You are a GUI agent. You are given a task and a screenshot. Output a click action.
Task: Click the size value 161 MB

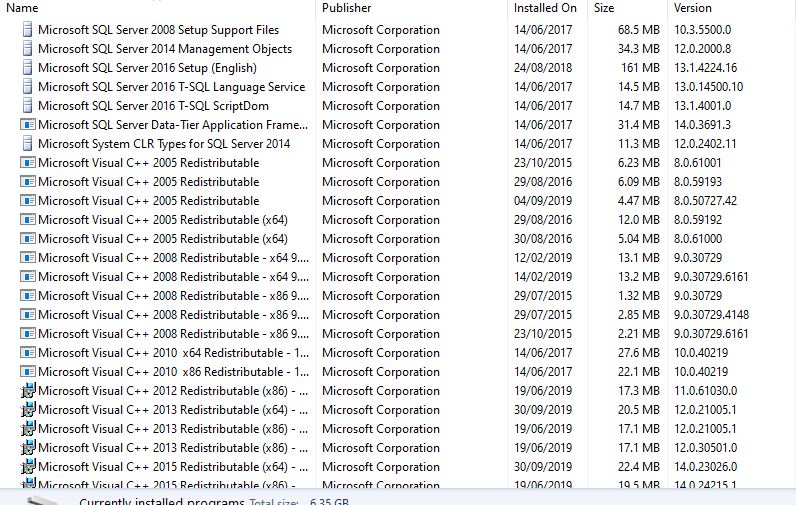tap(641, 68)
